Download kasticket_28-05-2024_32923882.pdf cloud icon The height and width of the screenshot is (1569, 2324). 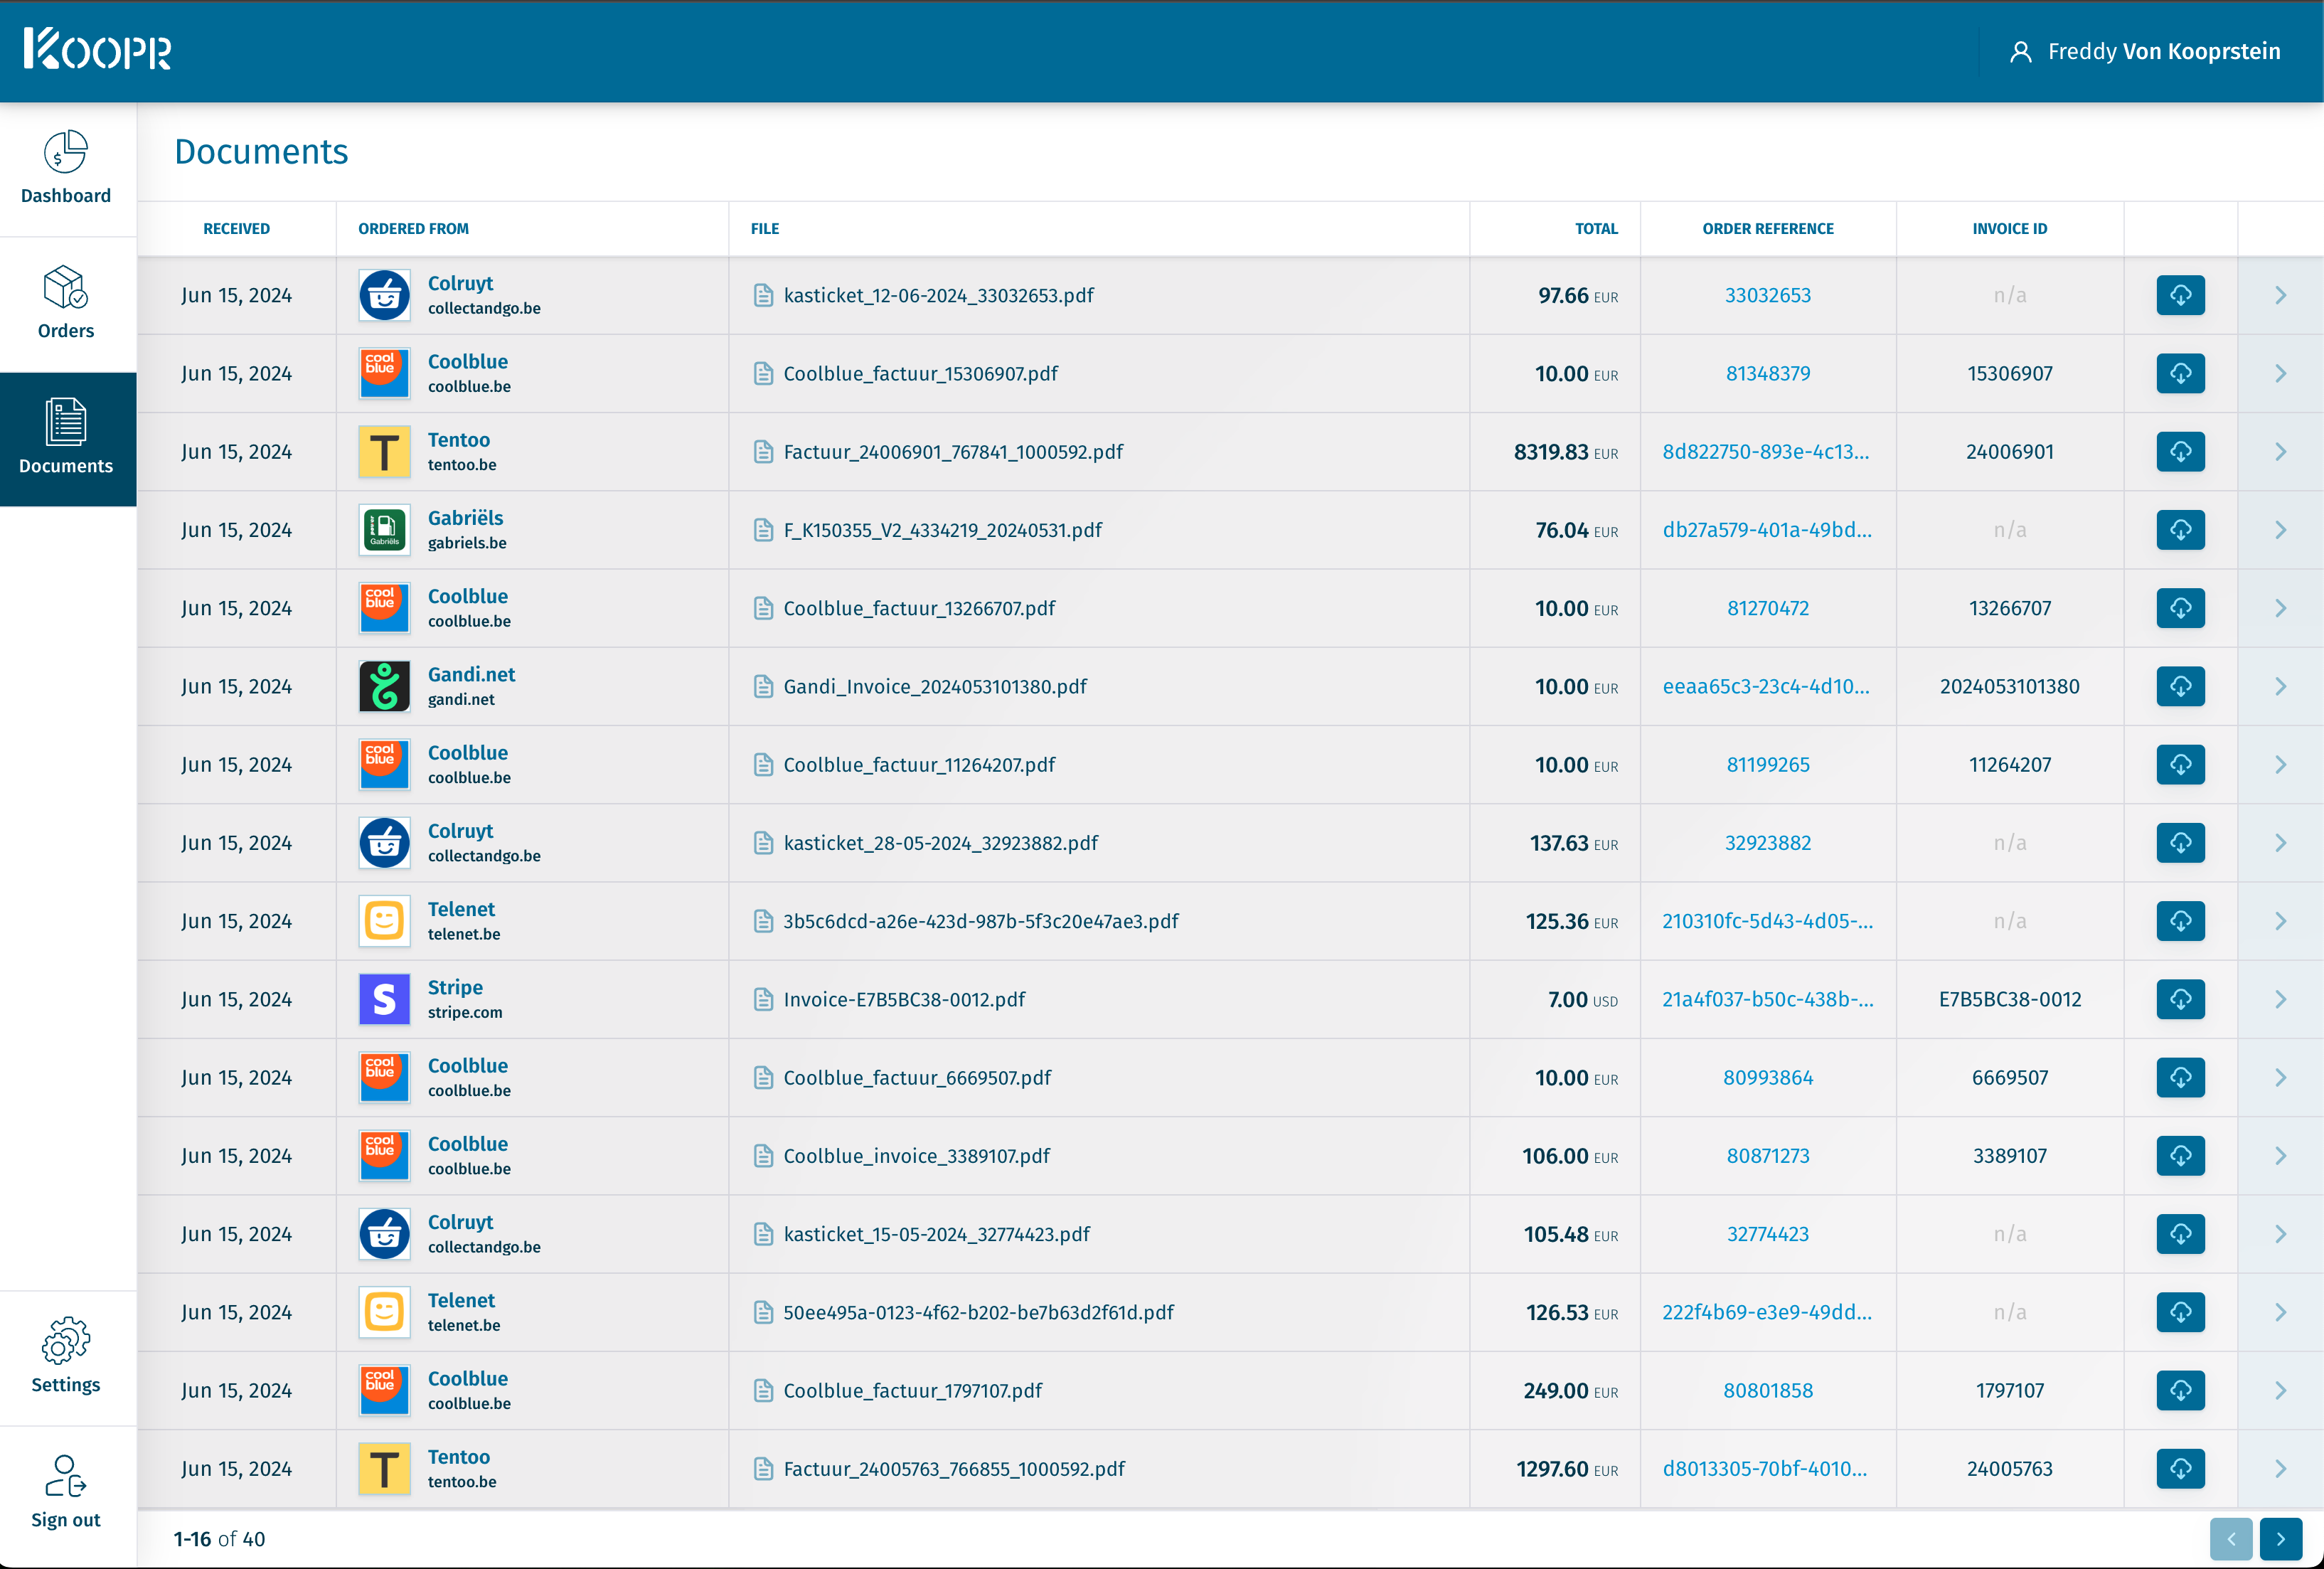[2180, 842]
